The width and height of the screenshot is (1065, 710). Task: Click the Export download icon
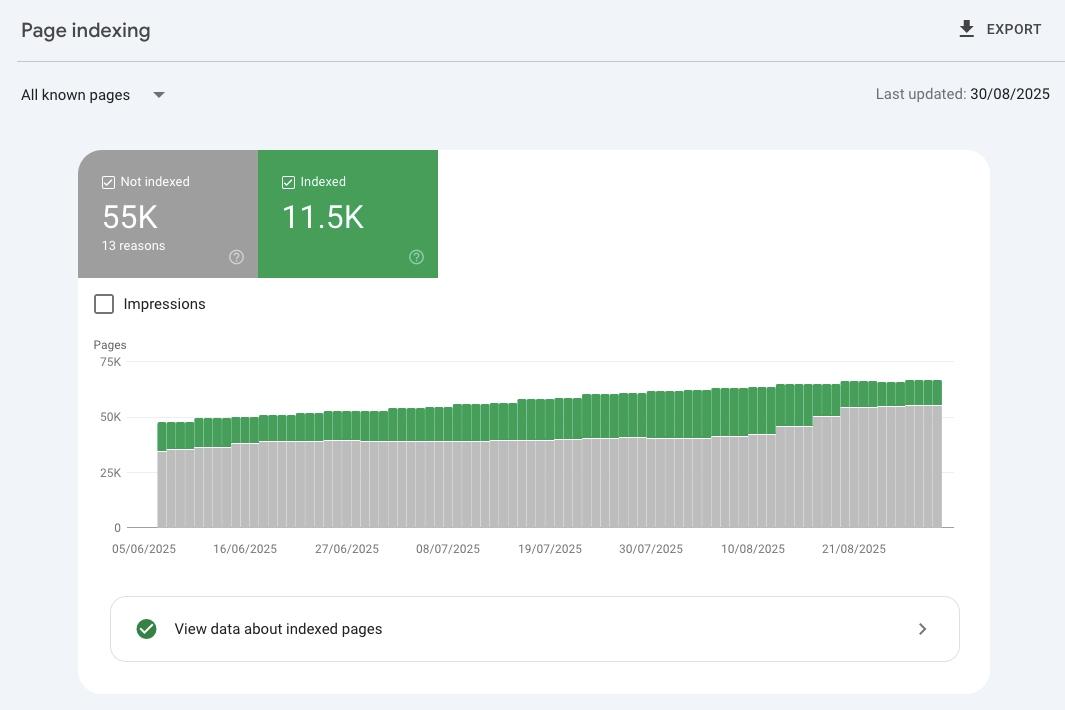pos(966,29)
